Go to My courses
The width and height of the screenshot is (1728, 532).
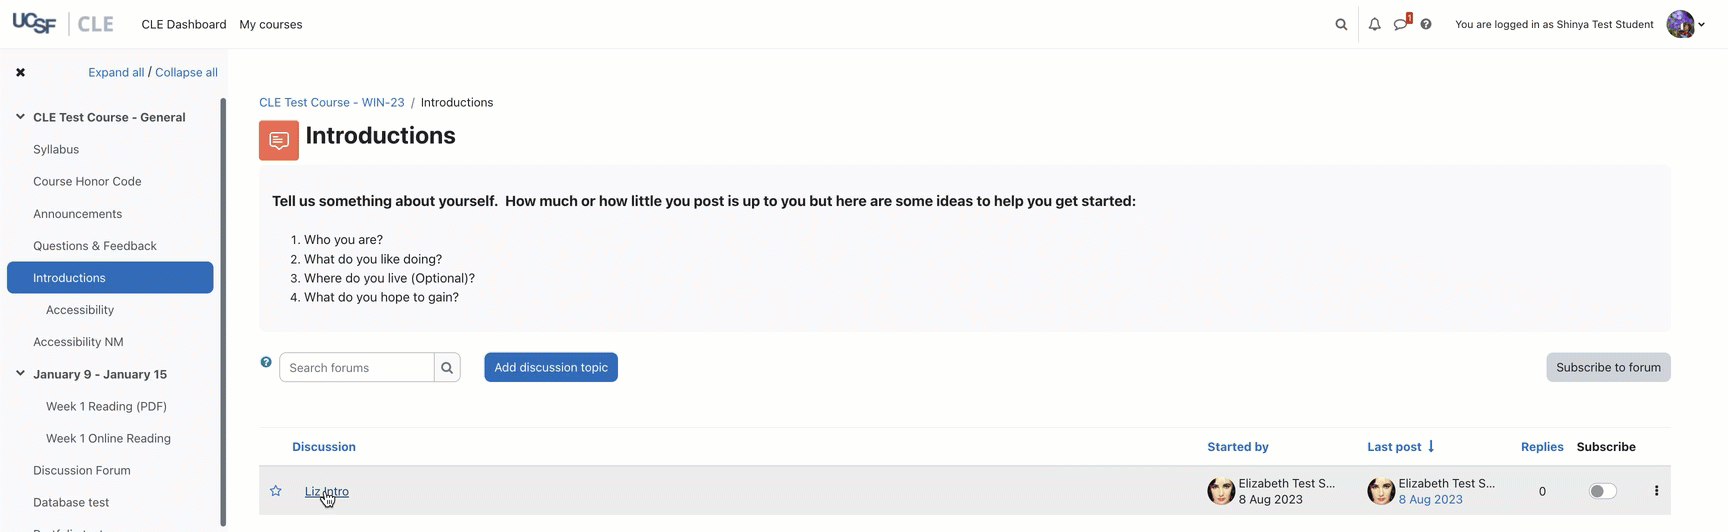pos(270,24)
